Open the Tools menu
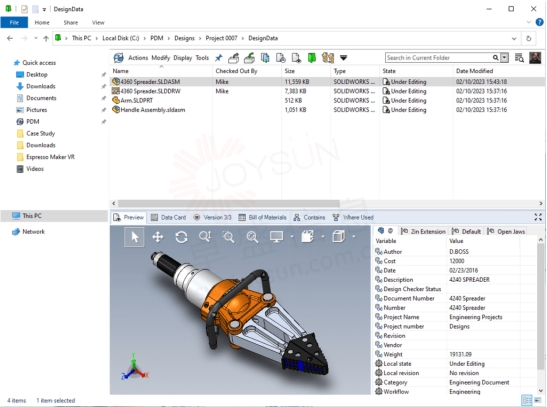The width and height of the screenshot is (547, 407). click(x=202, y=58)
